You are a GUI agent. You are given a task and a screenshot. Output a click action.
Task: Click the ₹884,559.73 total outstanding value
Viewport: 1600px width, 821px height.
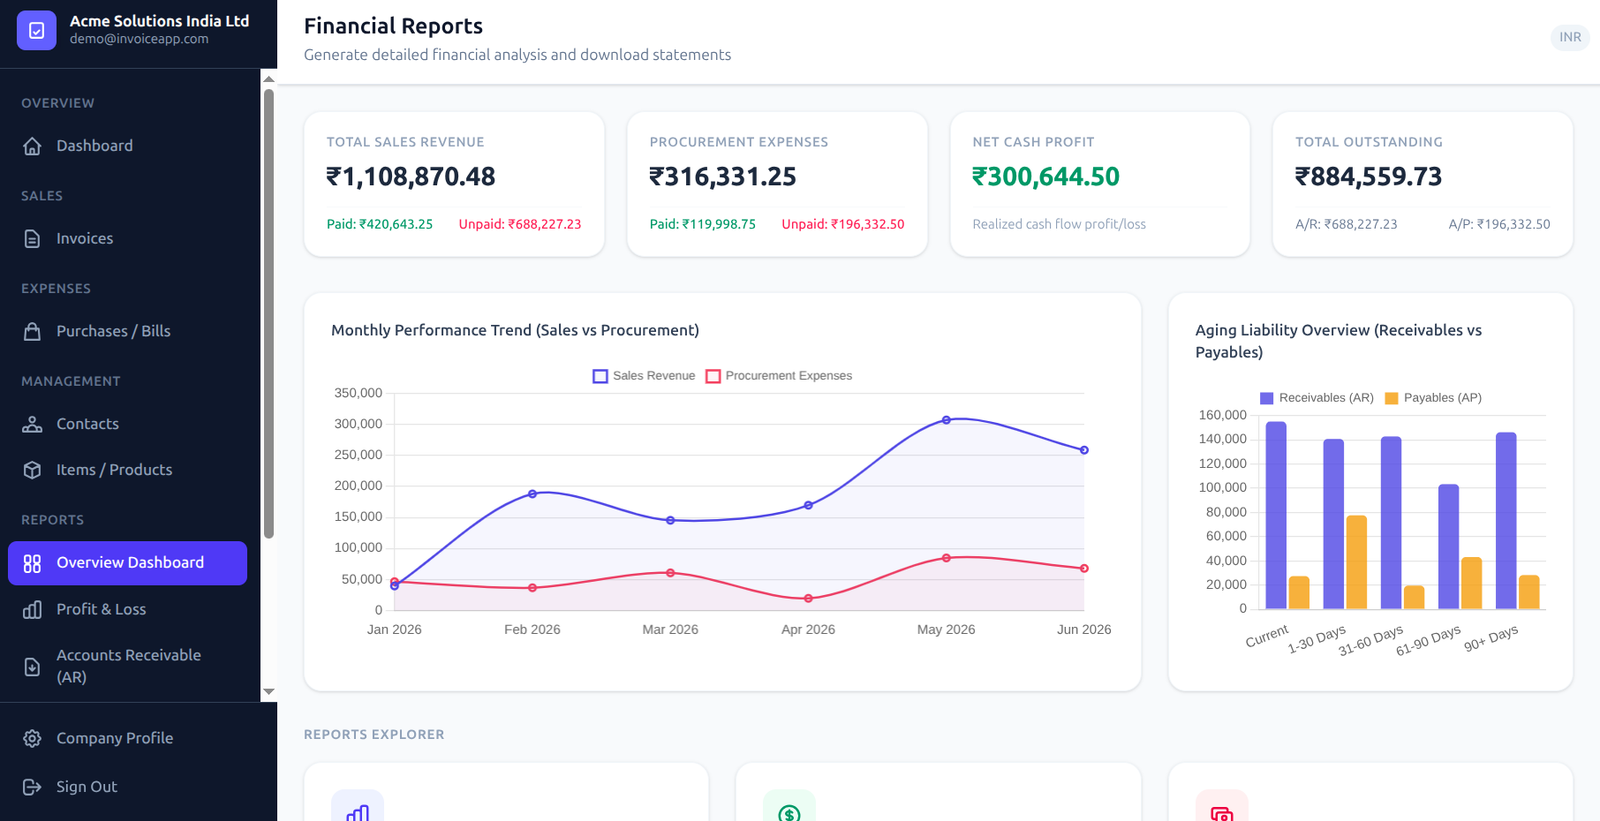click(1369, 177)
